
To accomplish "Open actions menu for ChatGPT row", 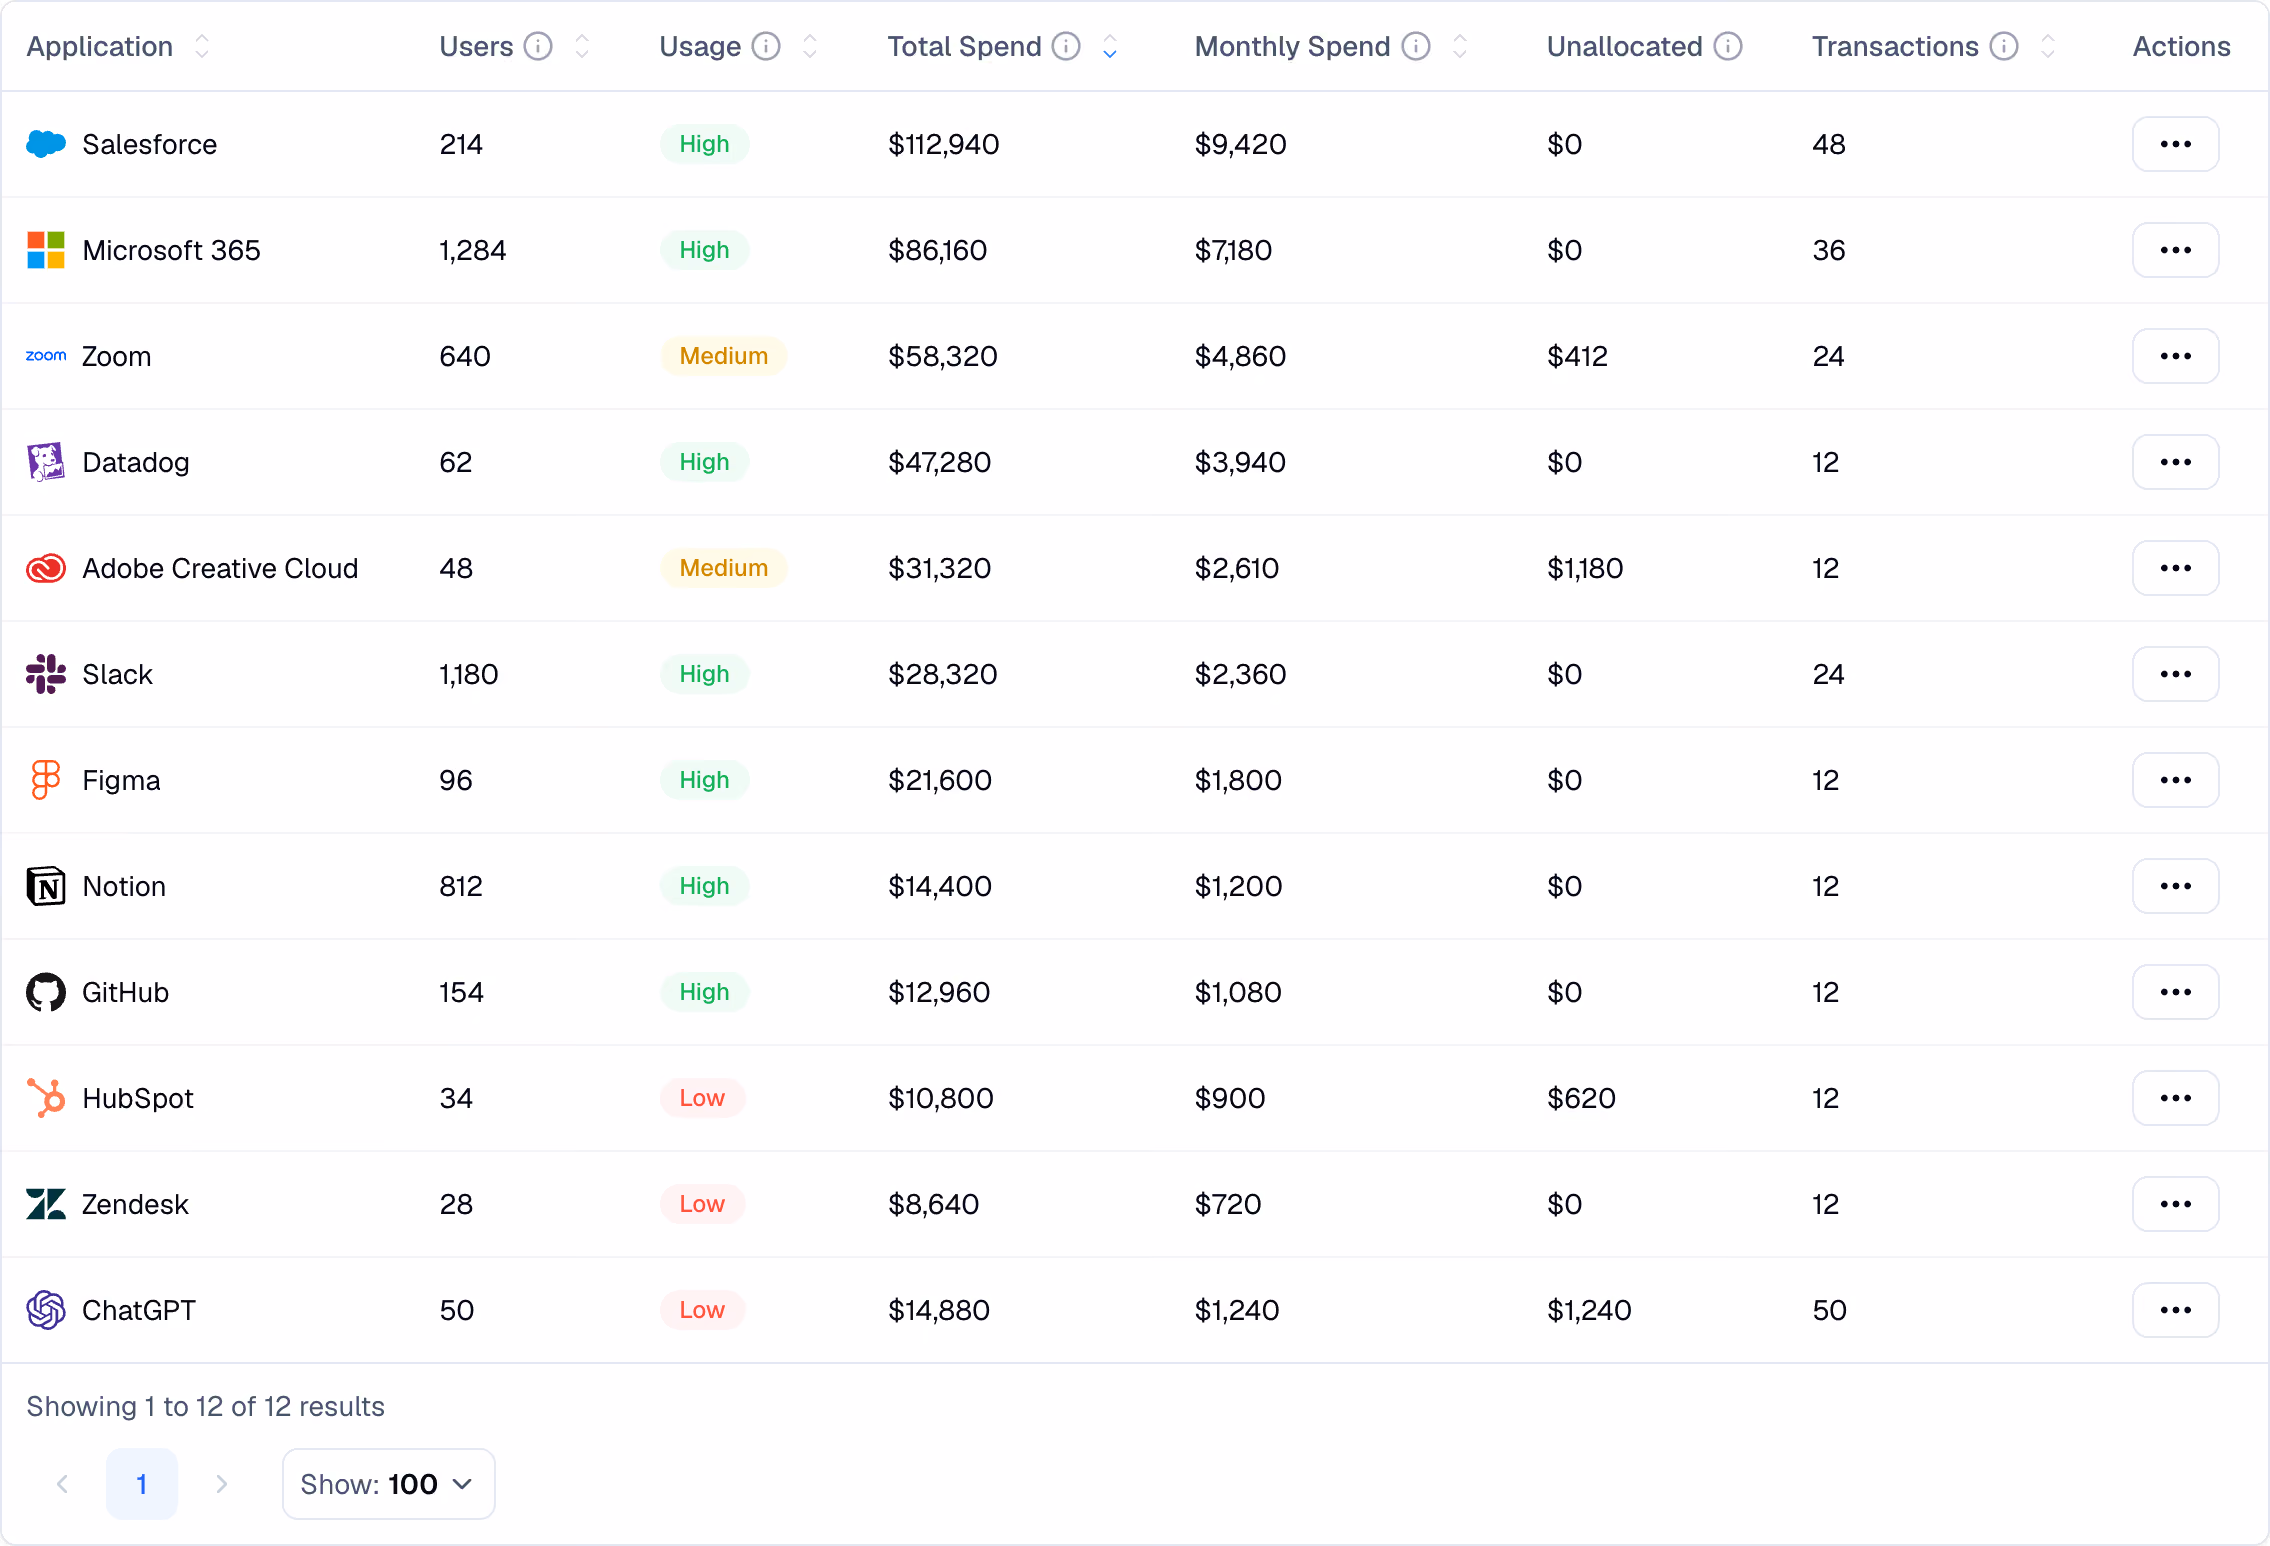I will (2176, 1310).
